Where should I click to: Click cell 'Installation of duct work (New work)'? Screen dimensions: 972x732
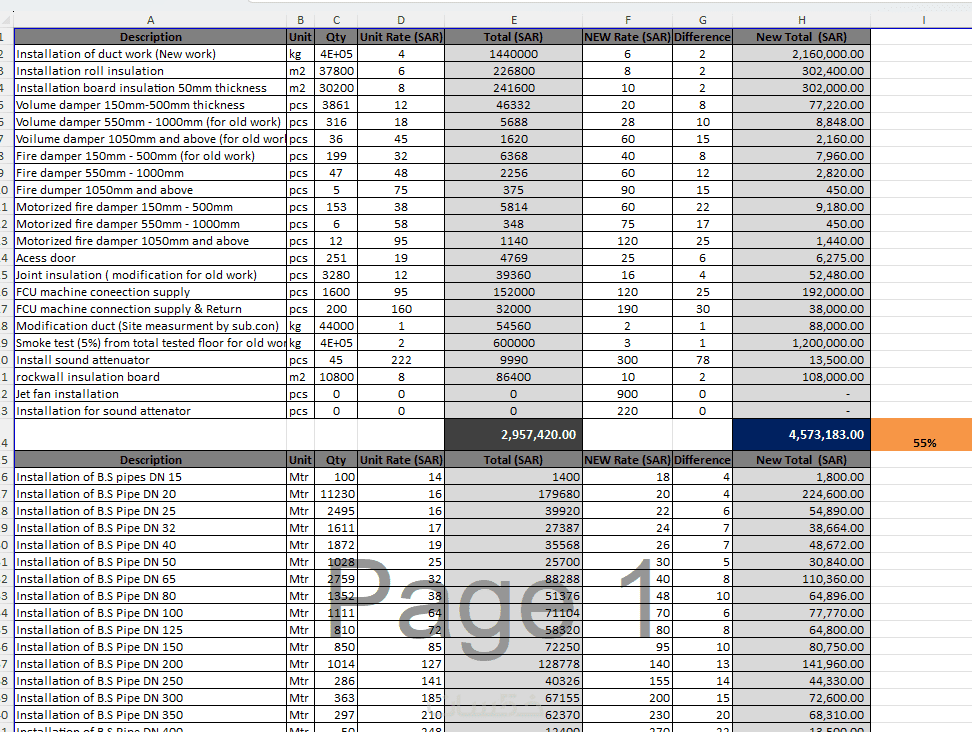pos(151,54)
